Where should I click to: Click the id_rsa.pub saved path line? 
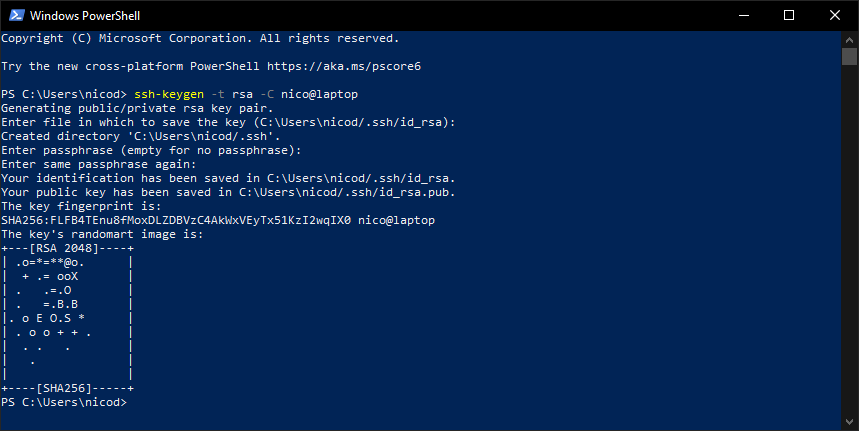coord(228,192)
